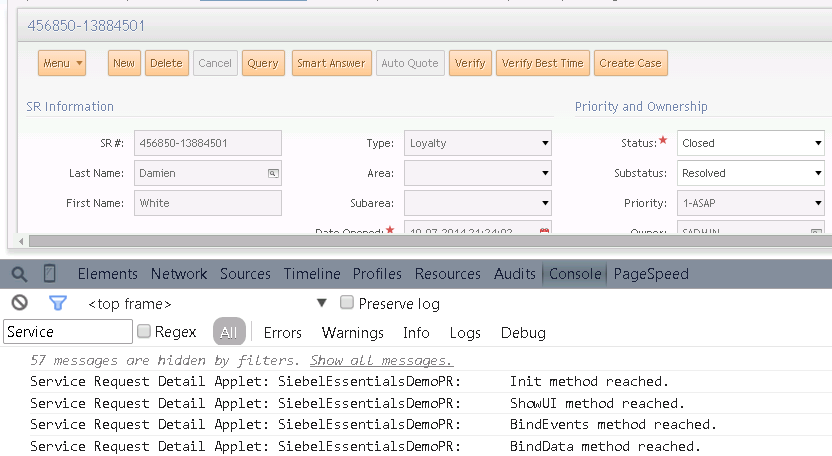Click the Last Name field showing Damien
This screenshot has width=832, height=456.
pyautogui.click(x=208, y=173)
